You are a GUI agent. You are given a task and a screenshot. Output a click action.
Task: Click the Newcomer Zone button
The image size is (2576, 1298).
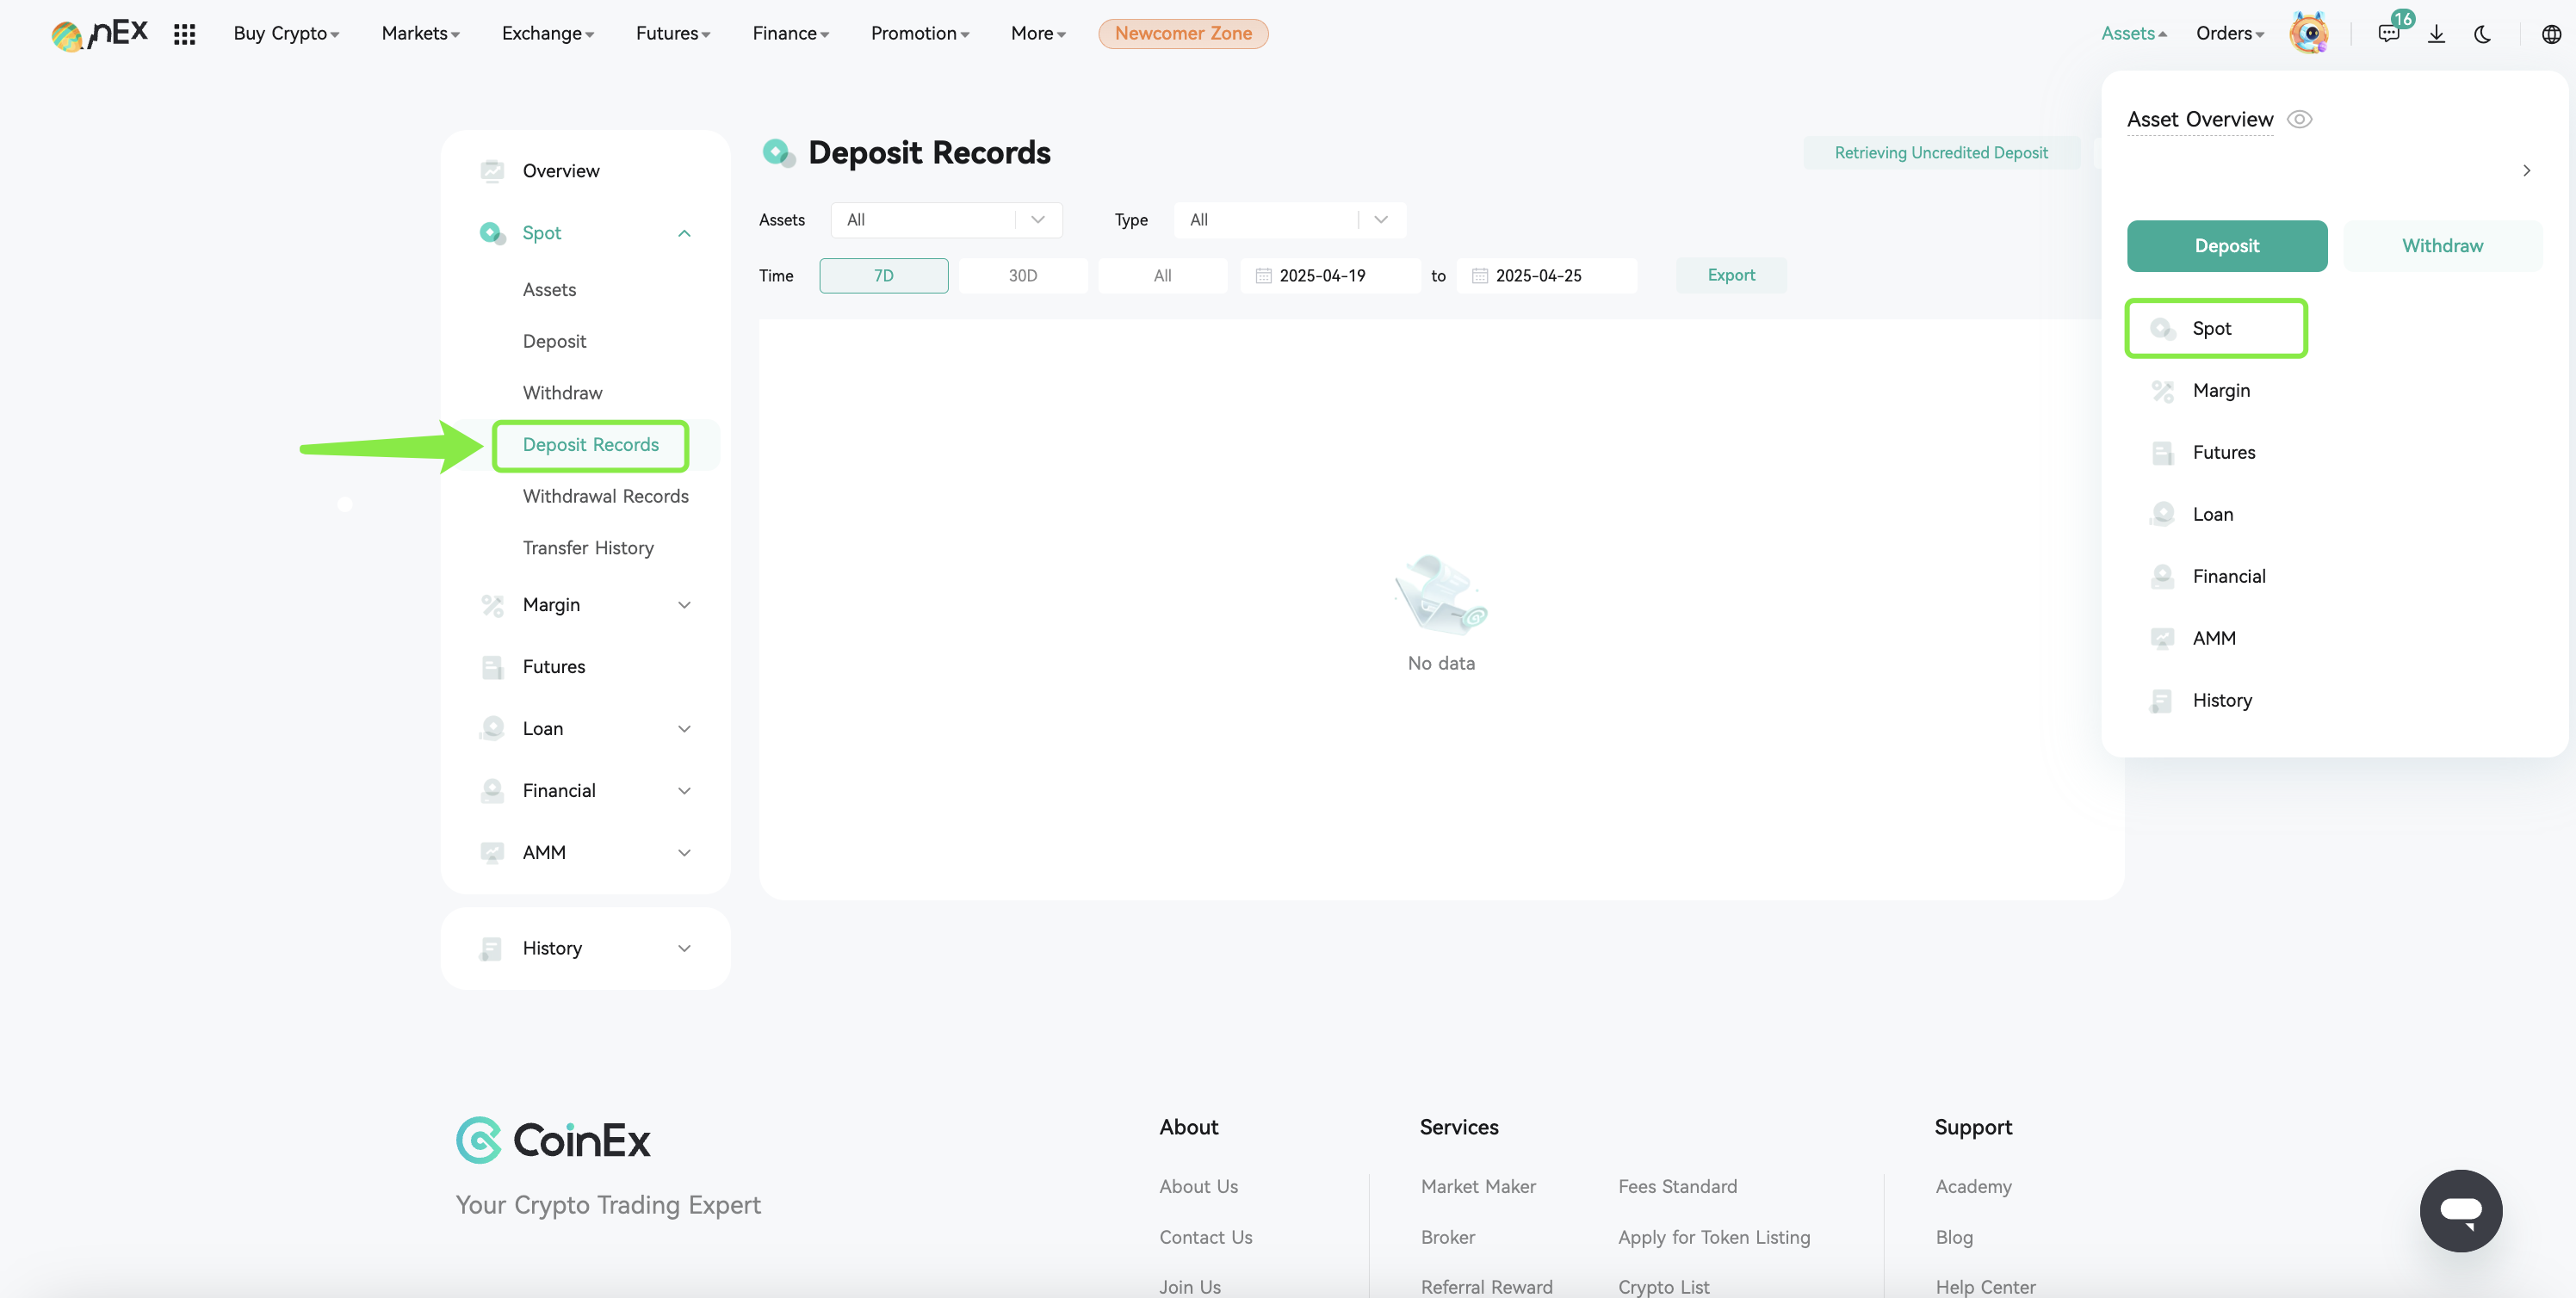[x=1183, y=34]
